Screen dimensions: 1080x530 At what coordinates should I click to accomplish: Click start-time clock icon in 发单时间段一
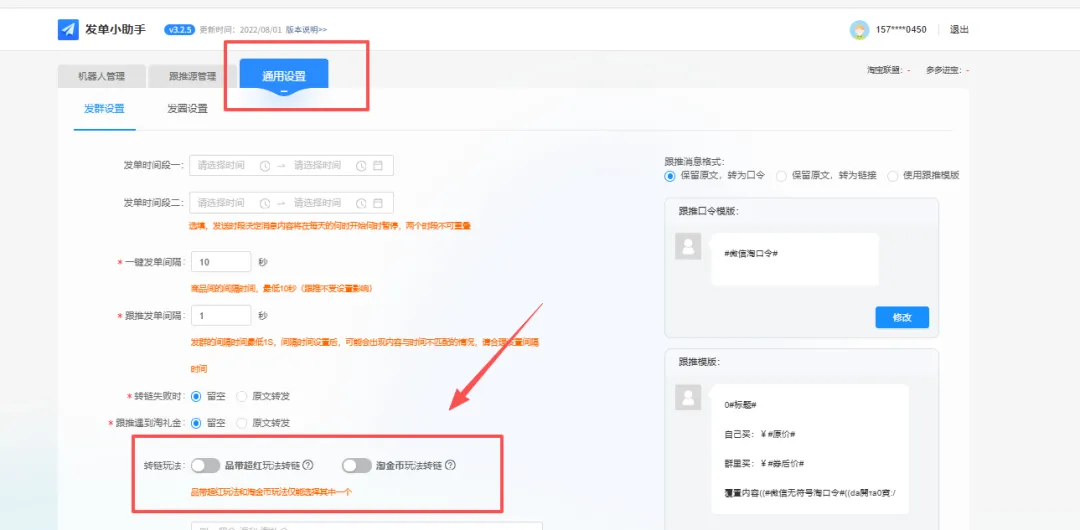pos(265,165)
